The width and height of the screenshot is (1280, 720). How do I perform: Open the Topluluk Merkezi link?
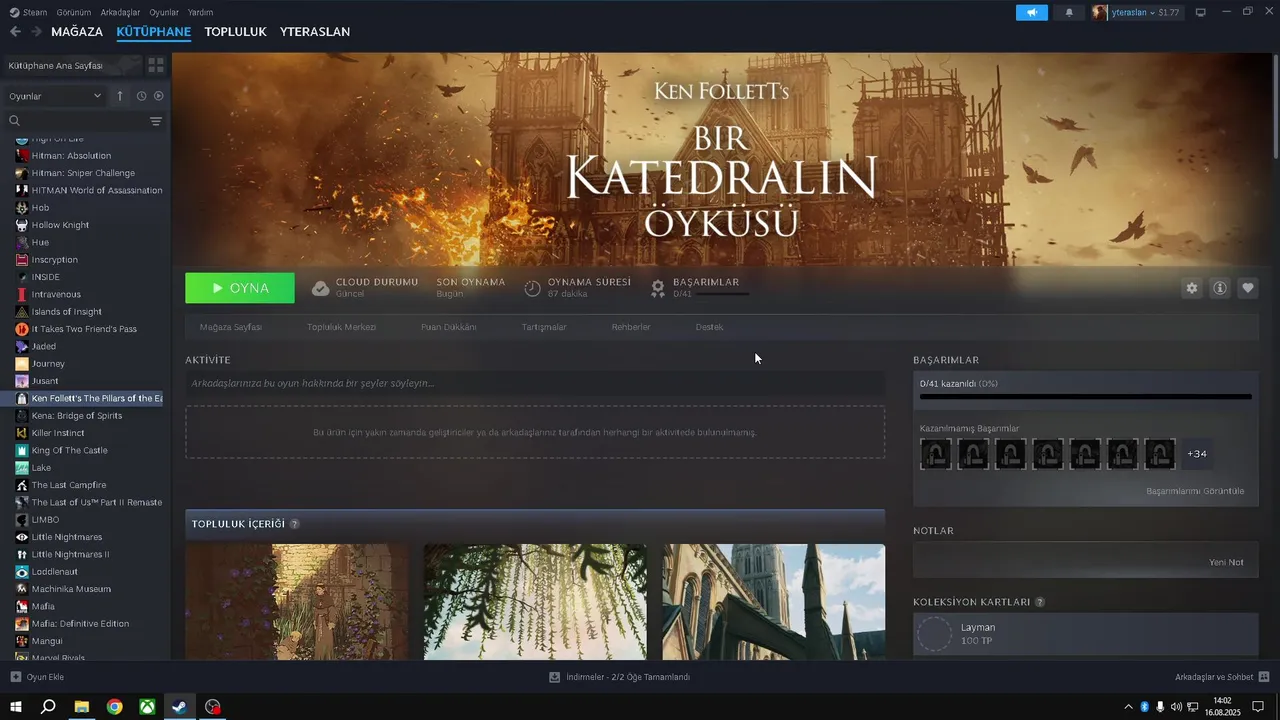pyautogui.click(x=341, y=327)
